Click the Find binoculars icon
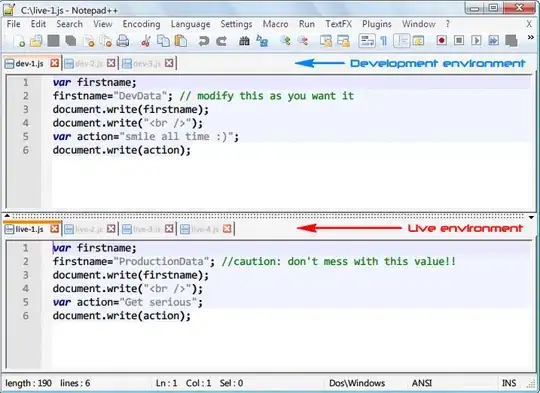Screen dimensions: 540x393 (244, 41)
